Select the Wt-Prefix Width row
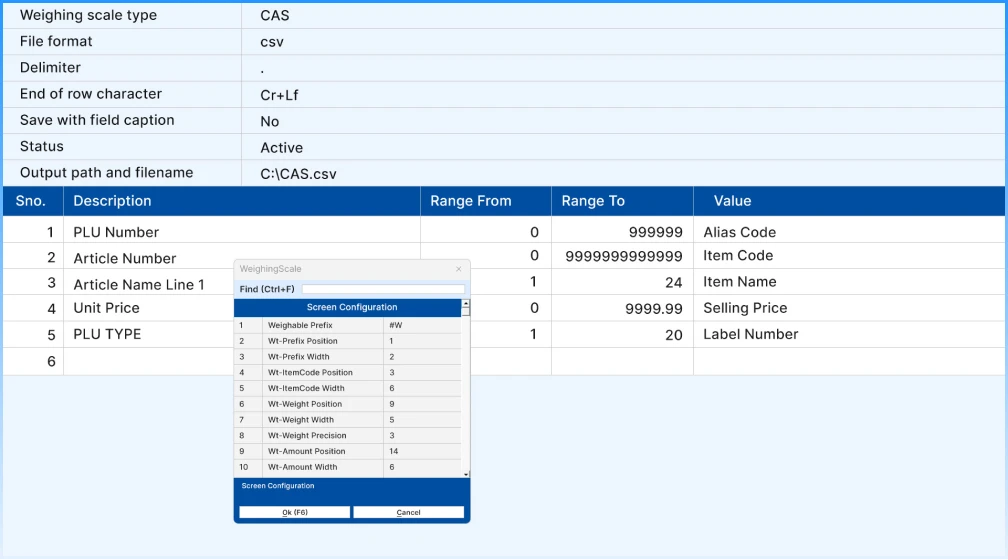The height and width of the screenshot is (560, 1008). pos(348,357)
